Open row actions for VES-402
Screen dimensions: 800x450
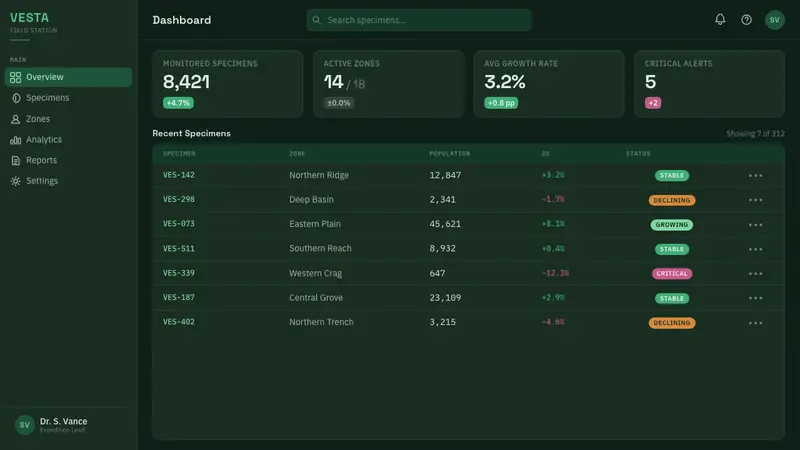[x=755, y=322]
